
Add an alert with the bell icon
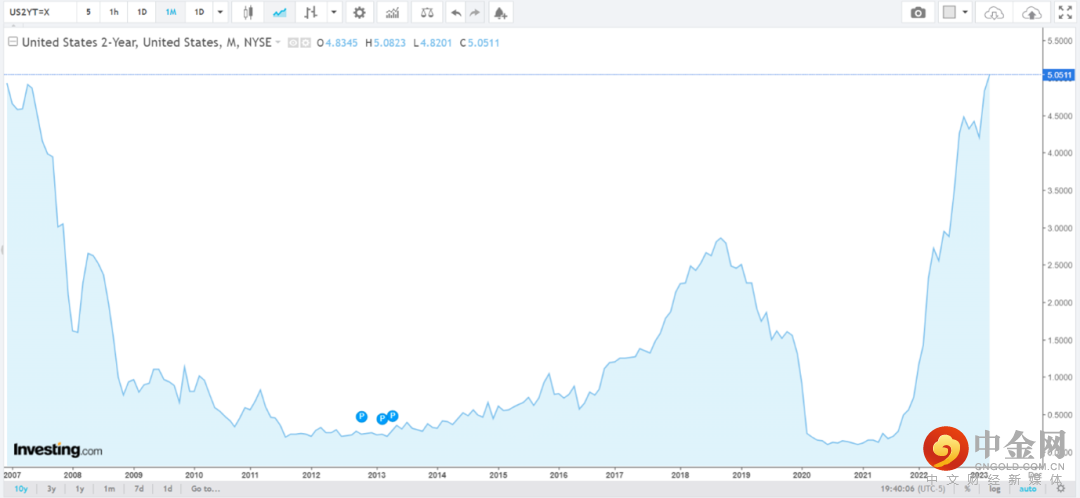[501, 12]
